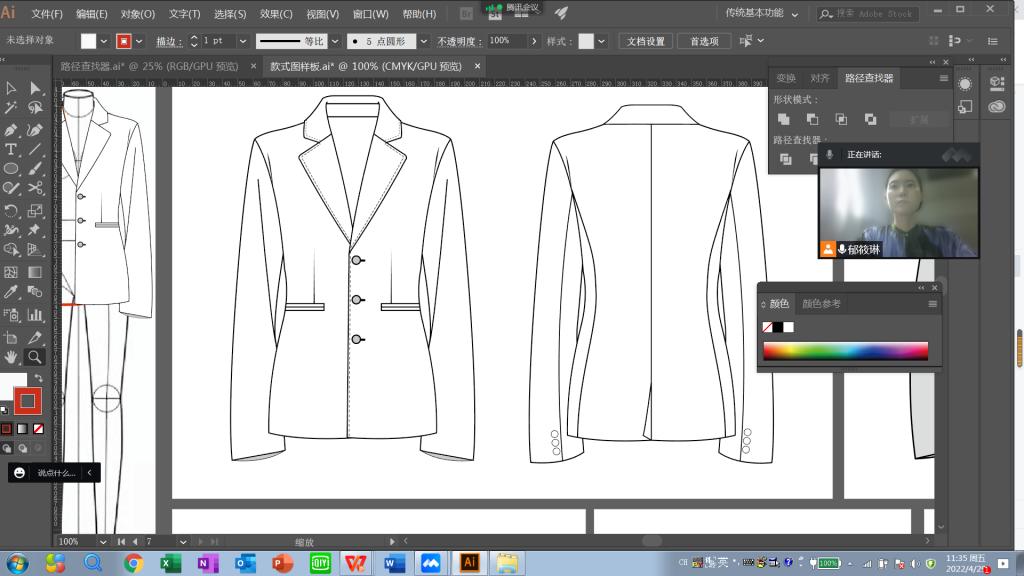Select the Type tool
1024x576 pixels.
pyautogui.click(x=11, y=149)
